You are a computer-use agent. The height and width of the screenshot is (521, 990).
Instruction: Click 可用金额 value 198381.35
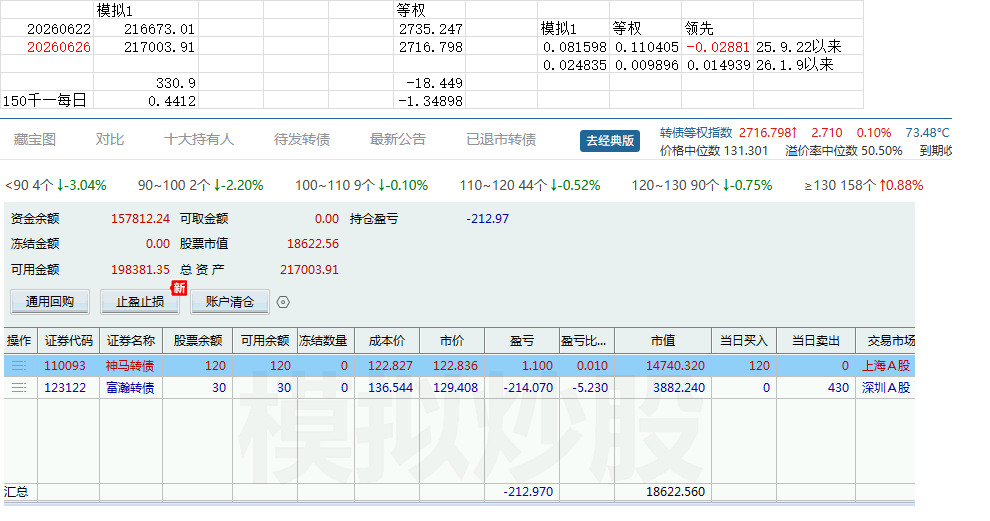tap(140, 270)
